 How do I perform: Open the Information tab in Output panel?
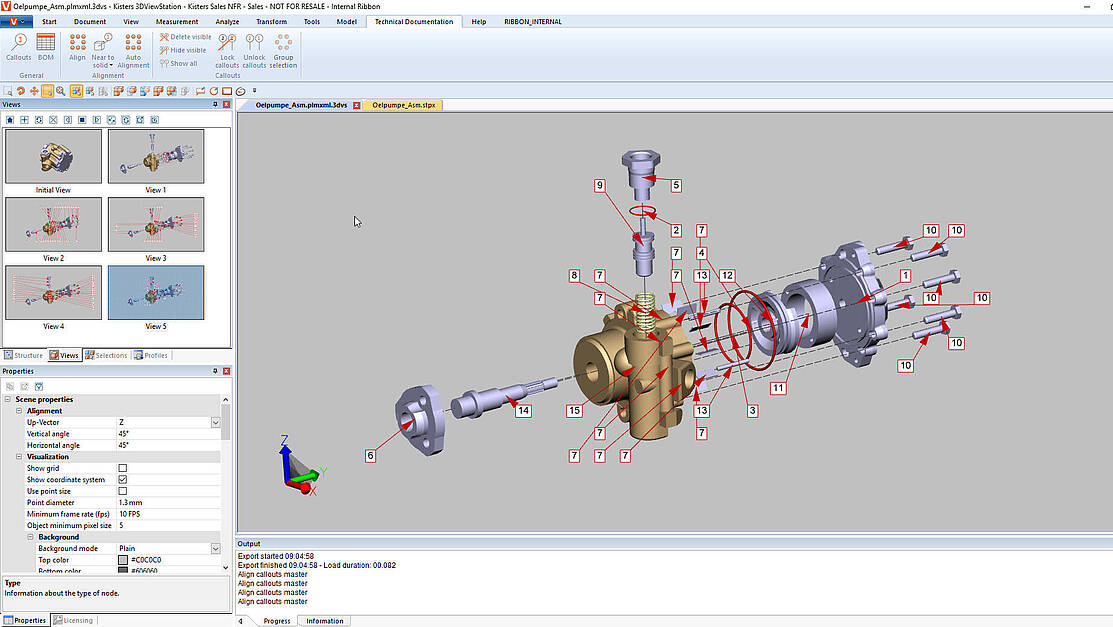tap(324, 621)
